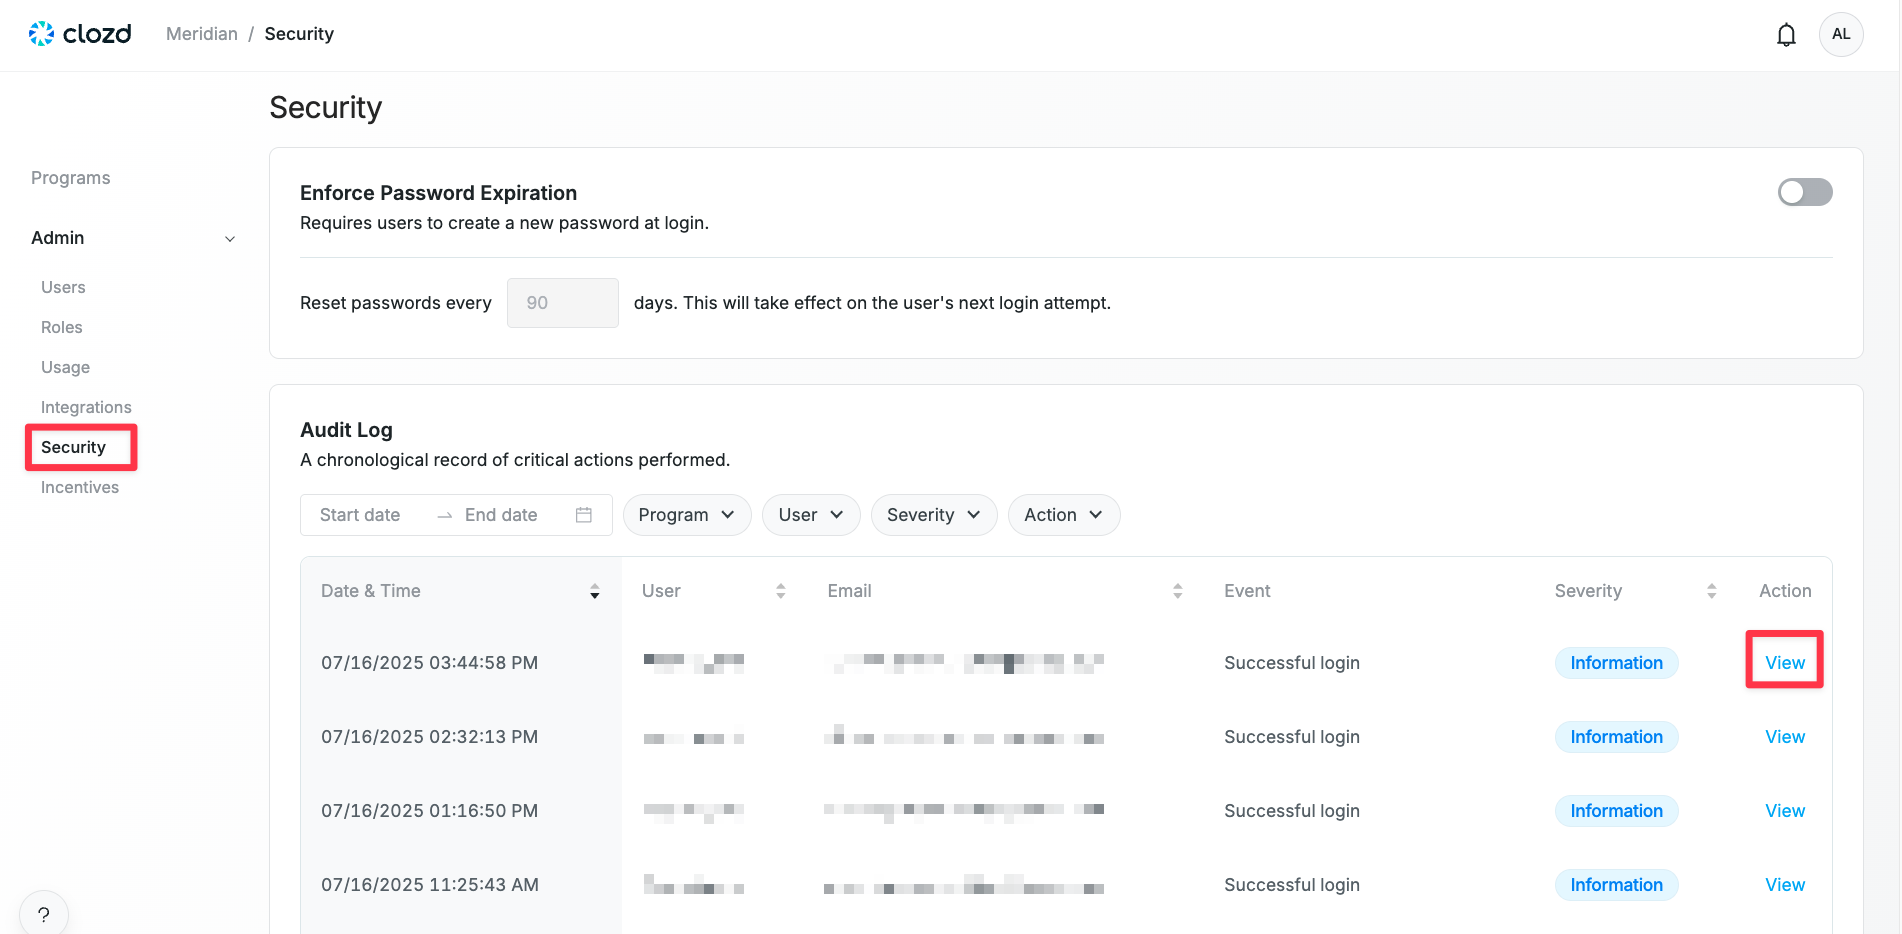This screenshot has width=1902, height=934.
Task: Click the 07/16/2025 01:16:50 PM cell
Action: [x=430, y=811]
